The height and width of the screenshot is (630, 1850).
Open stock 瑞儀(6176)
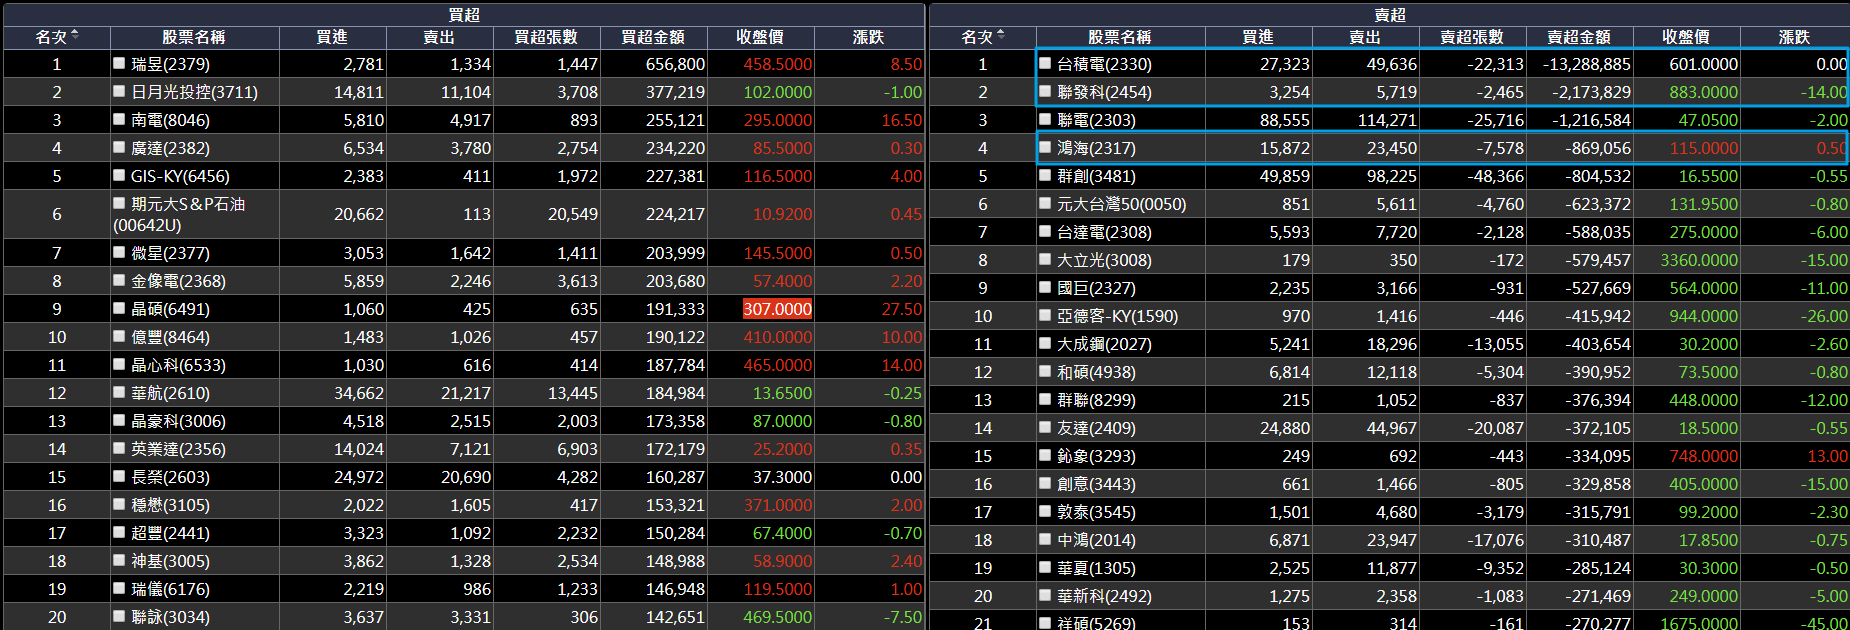pos(171,589)
